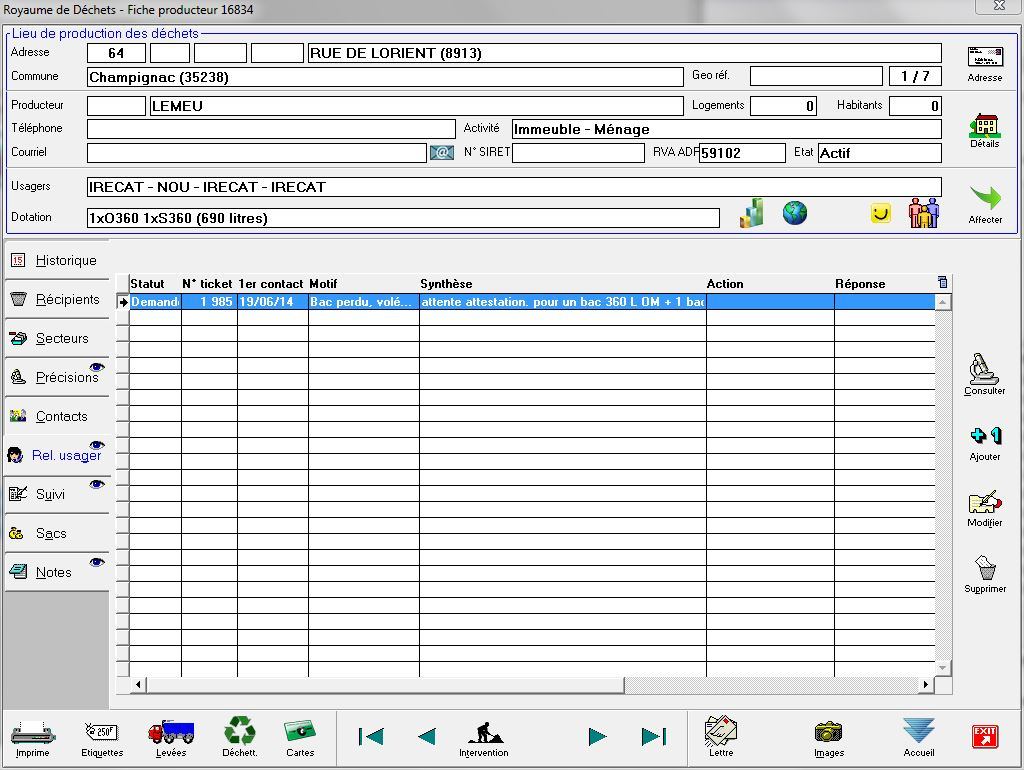
Task: Open the Lettre mail icon
Action: tap(721, 735)
